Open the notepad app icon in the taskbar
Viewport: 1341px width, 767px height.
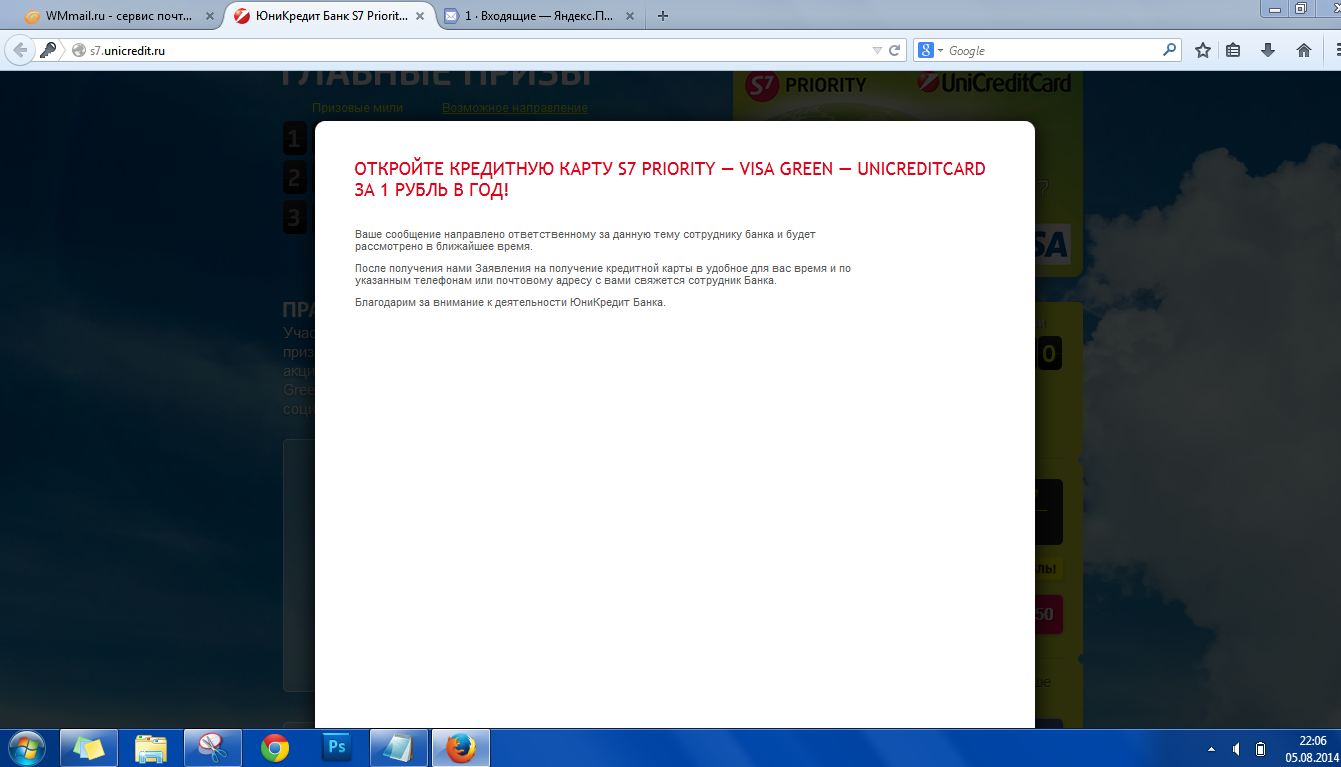(x=399, y=748)
